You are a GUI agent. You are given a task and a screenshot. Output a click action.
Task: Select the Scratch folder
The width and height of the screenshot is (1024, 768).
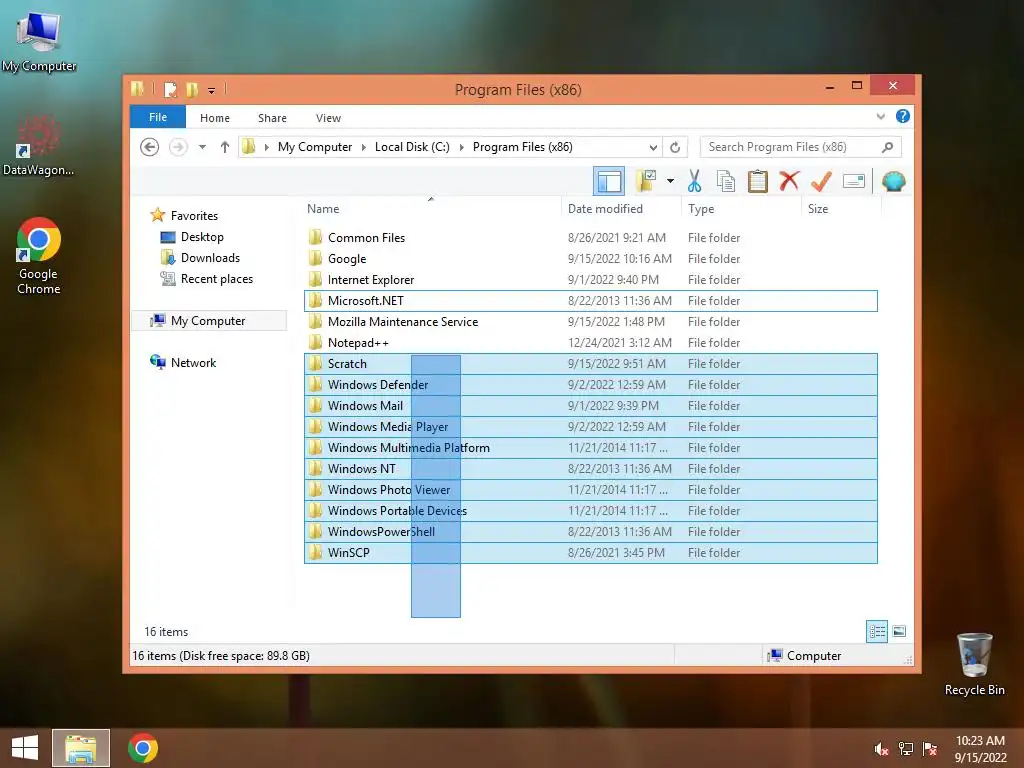590,364
